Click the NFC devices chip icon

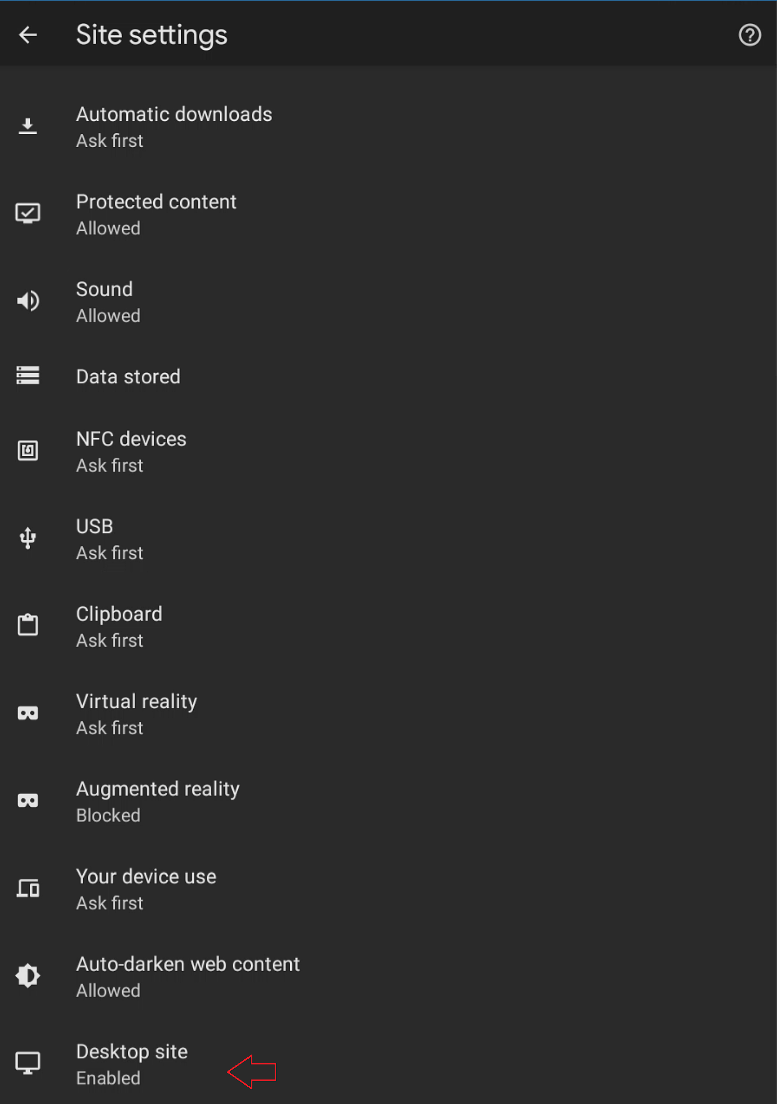click(x=28, y=451)
